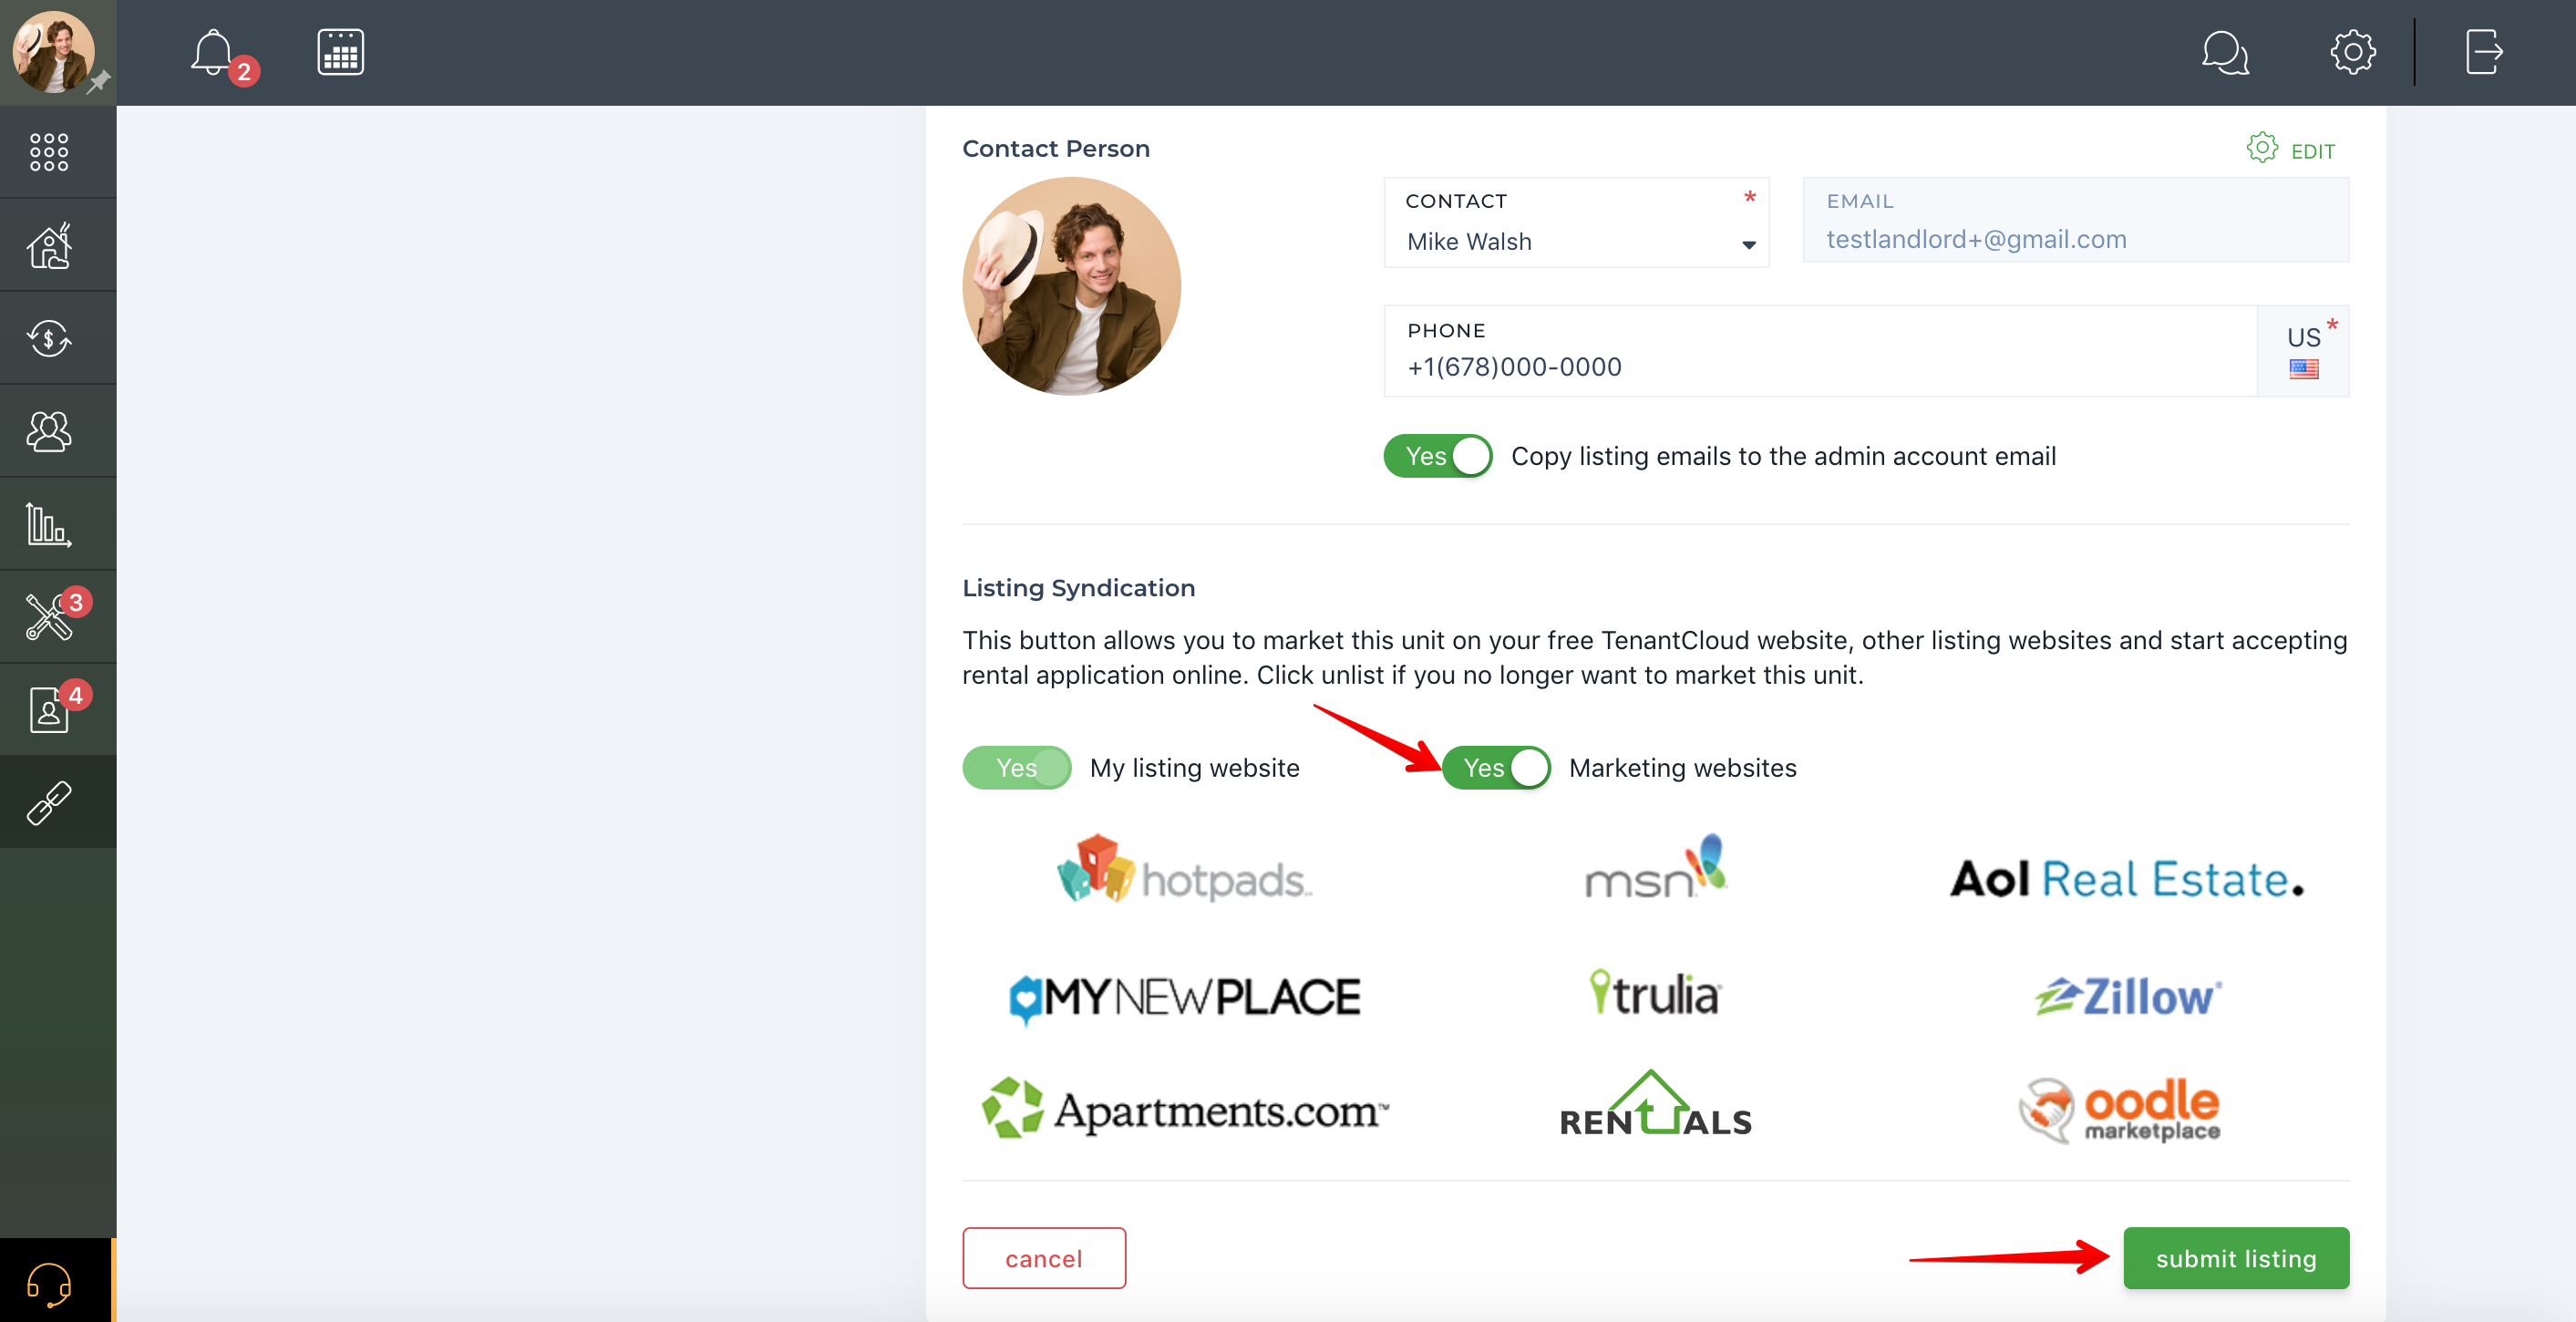The height and width of the screenshot is (1322, 2576).
Task: Click the Email field
Action: coord(2076,220)
